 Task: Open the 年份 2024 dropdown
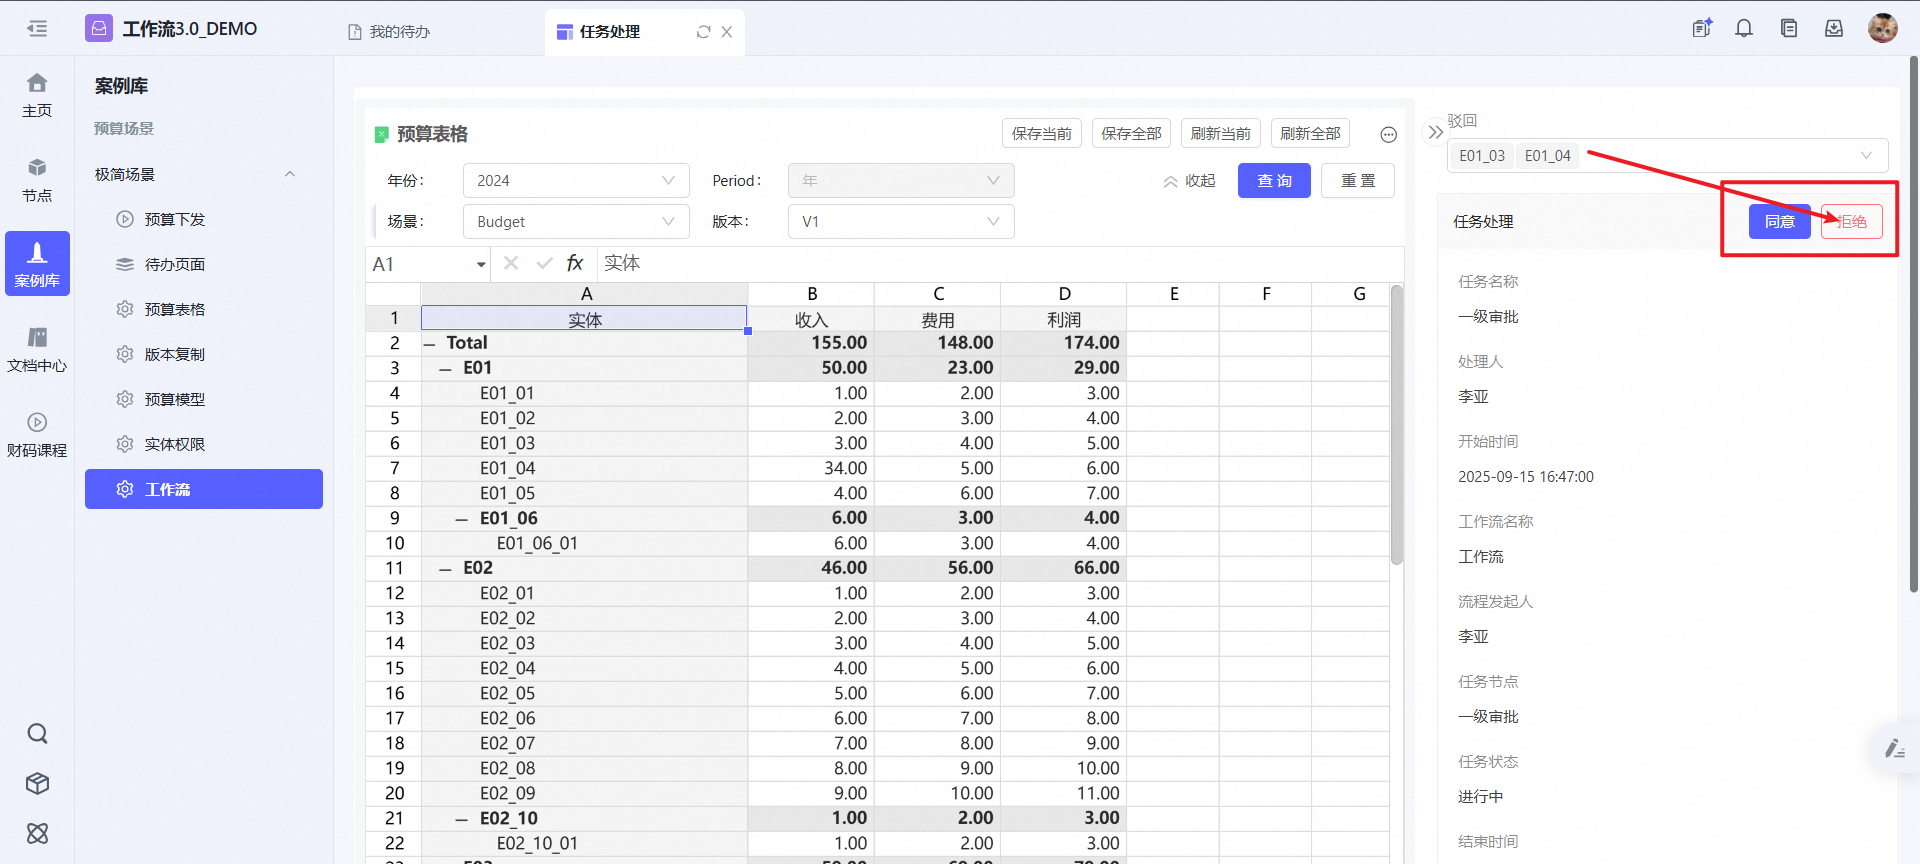point(575,181)
